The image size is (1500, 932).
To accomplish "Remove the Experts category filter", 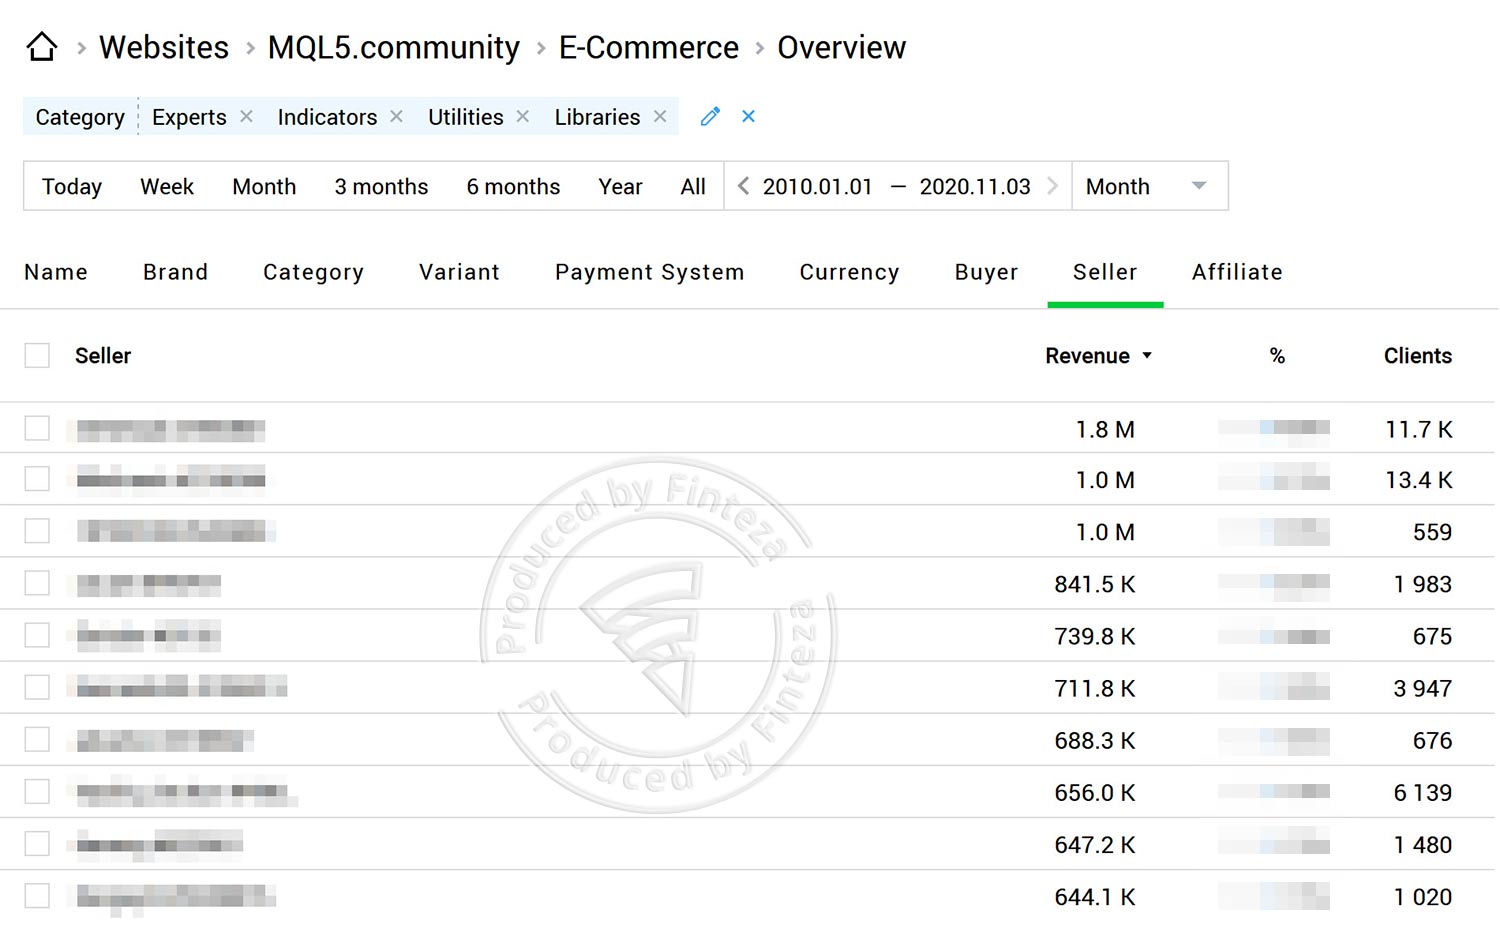I will pos(246,117).
